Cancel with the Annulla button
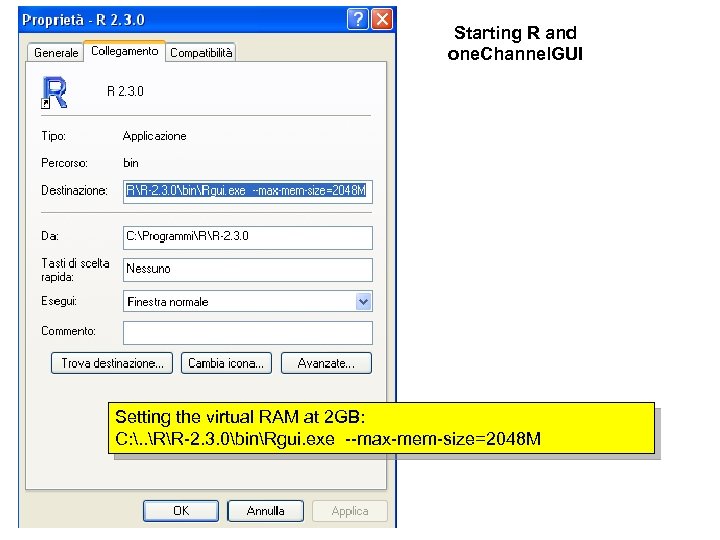Viewport: 720px width, 540px height. click(x=265, y=511)
